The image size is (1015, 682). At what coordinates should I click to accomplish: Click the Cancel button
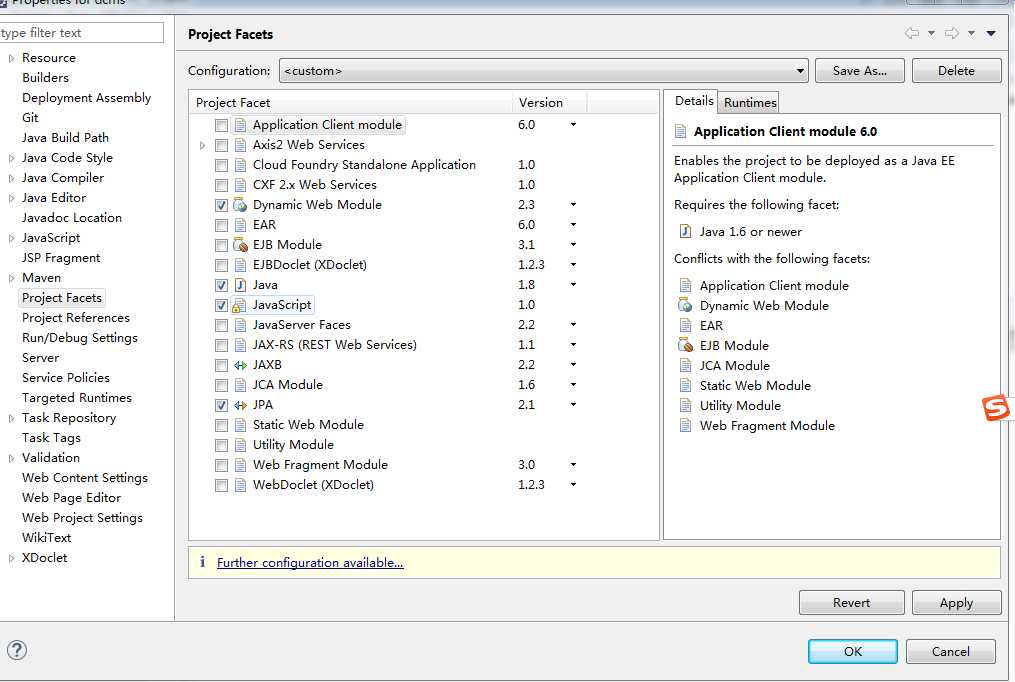pos(950,651)
